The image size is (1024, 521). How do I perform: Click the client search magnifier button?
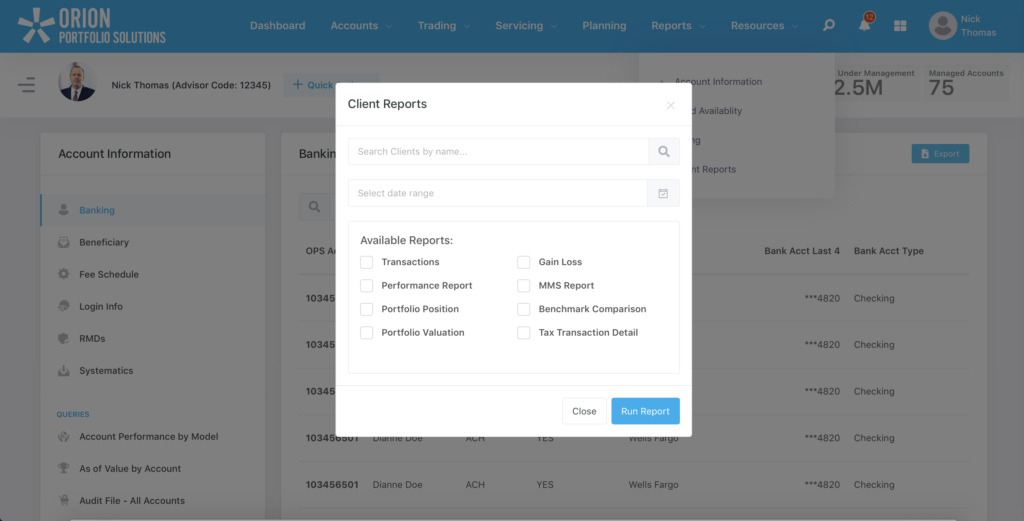[x=664, y=152]
